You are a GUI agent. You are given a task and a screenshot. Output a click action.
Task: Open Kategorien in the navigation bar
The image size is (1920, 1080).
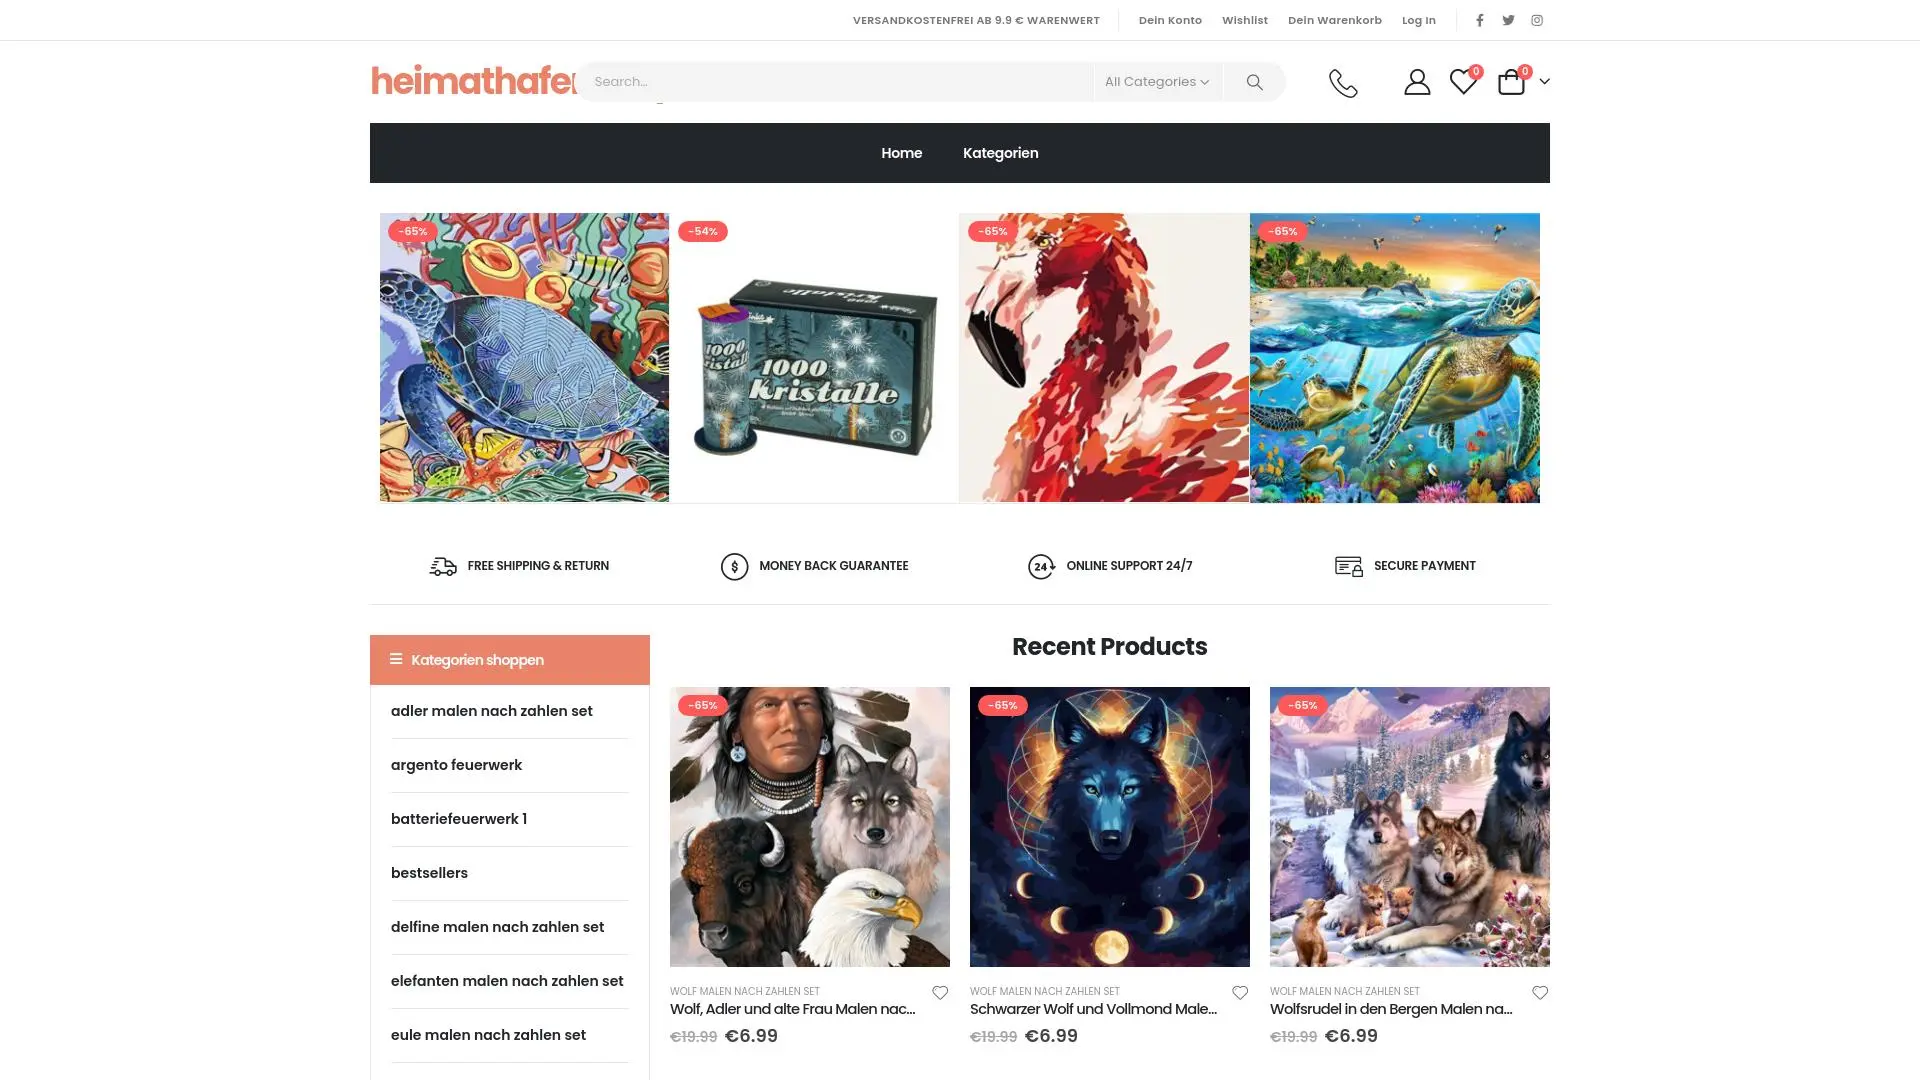(1000, 153)
